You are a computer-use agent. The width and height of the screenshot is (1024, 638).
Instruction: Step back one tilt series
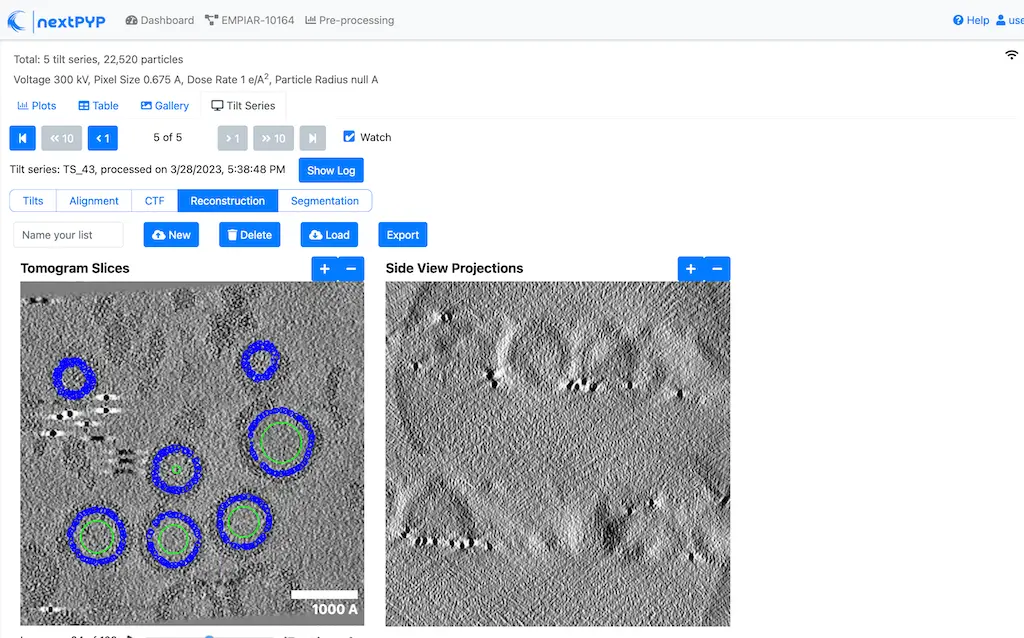pos(103,138)
